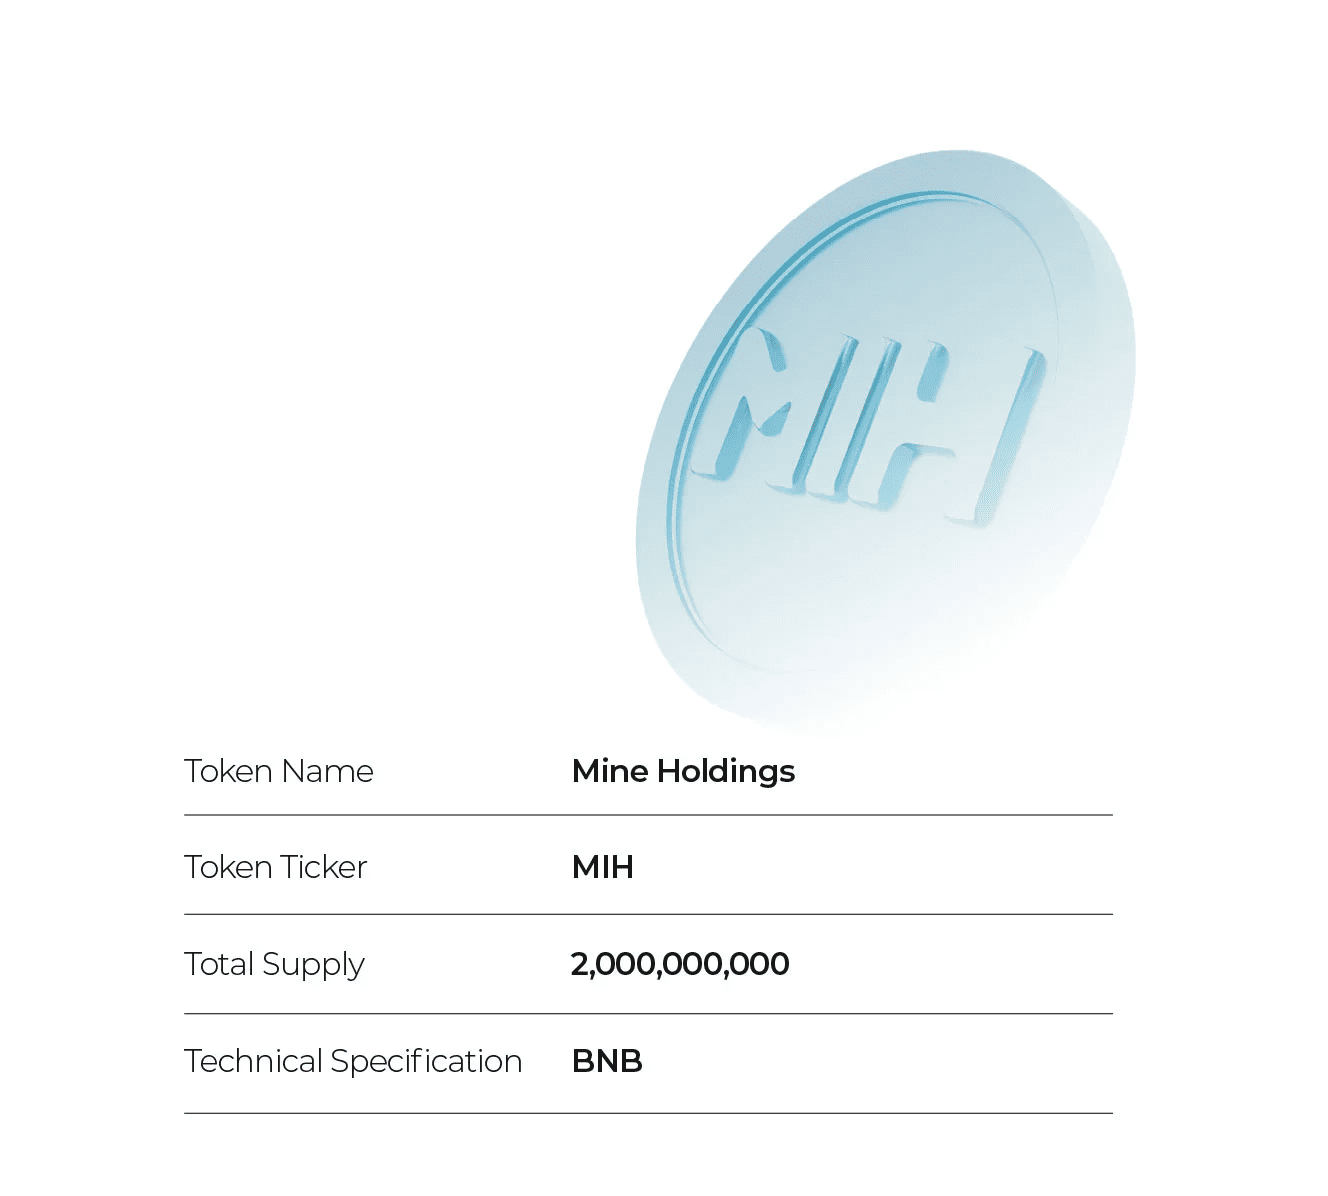Select the Token Ticker label
This screenshot has width=1328, height=1196.
tap(276, 867)
